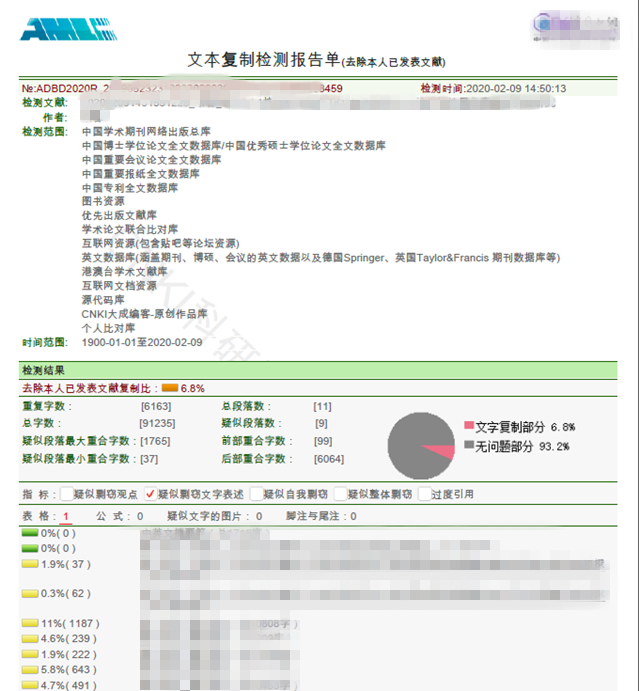Toggle the 疑似自我剽窃 checkbox
Image resolution: width=639 pixels, height=691 pixels.
click(x=256, y=494)
